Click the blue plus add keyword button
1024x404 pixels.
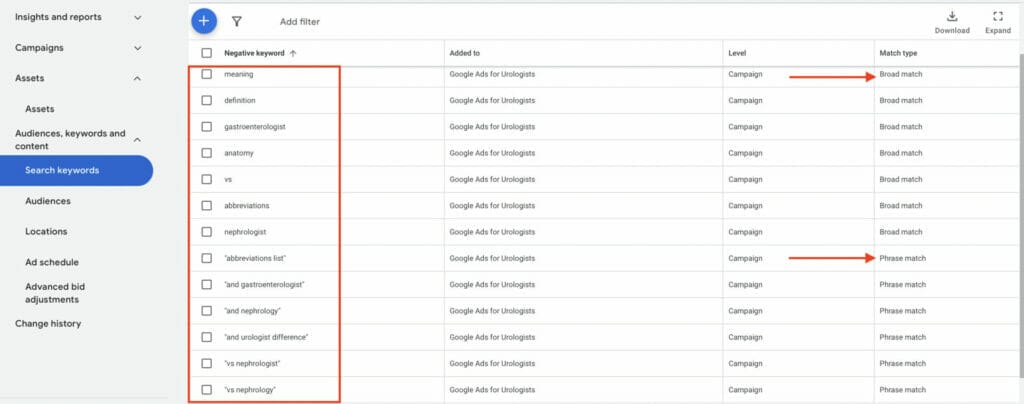tap(204, 21)
